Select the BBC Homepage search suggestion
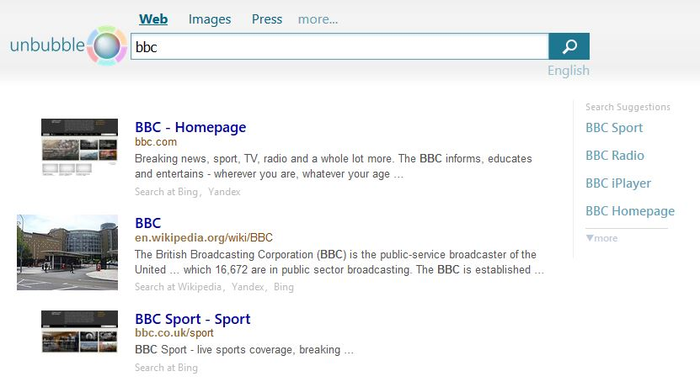The height and width of the screenshot is (382, 700). coord(630,211)
